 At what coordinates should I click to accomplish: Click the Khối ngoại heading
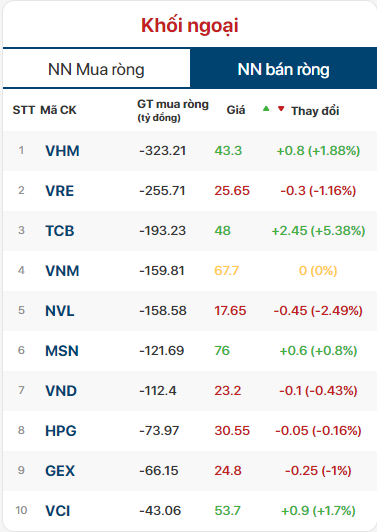tap(190, 26)
